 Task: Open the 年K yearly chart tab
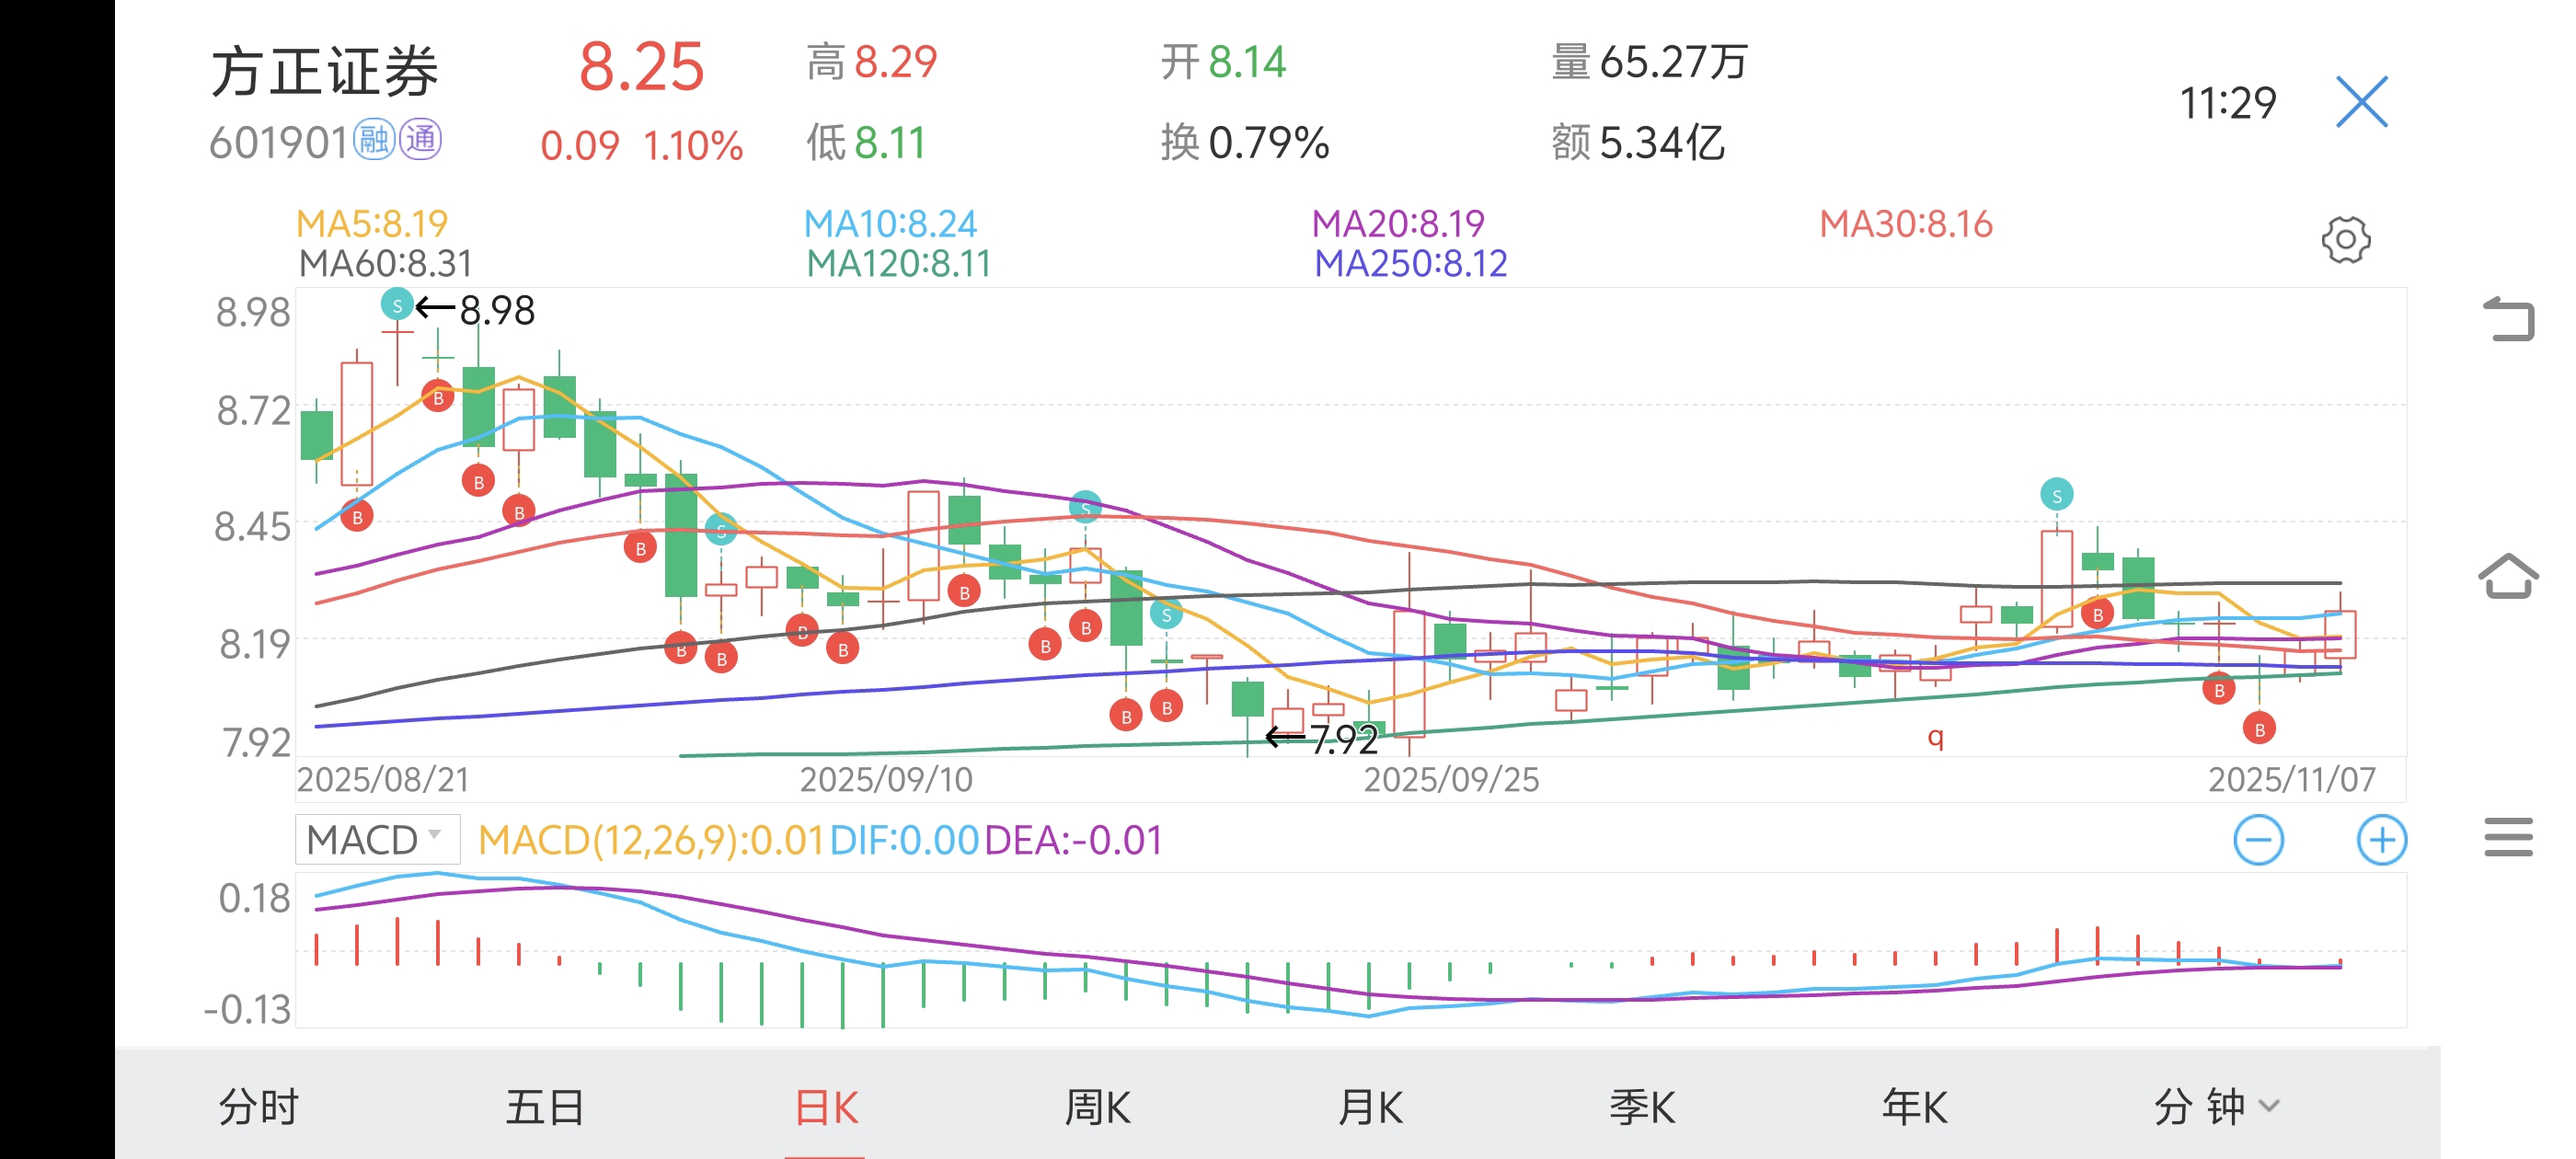[x=1914, y=1107]
